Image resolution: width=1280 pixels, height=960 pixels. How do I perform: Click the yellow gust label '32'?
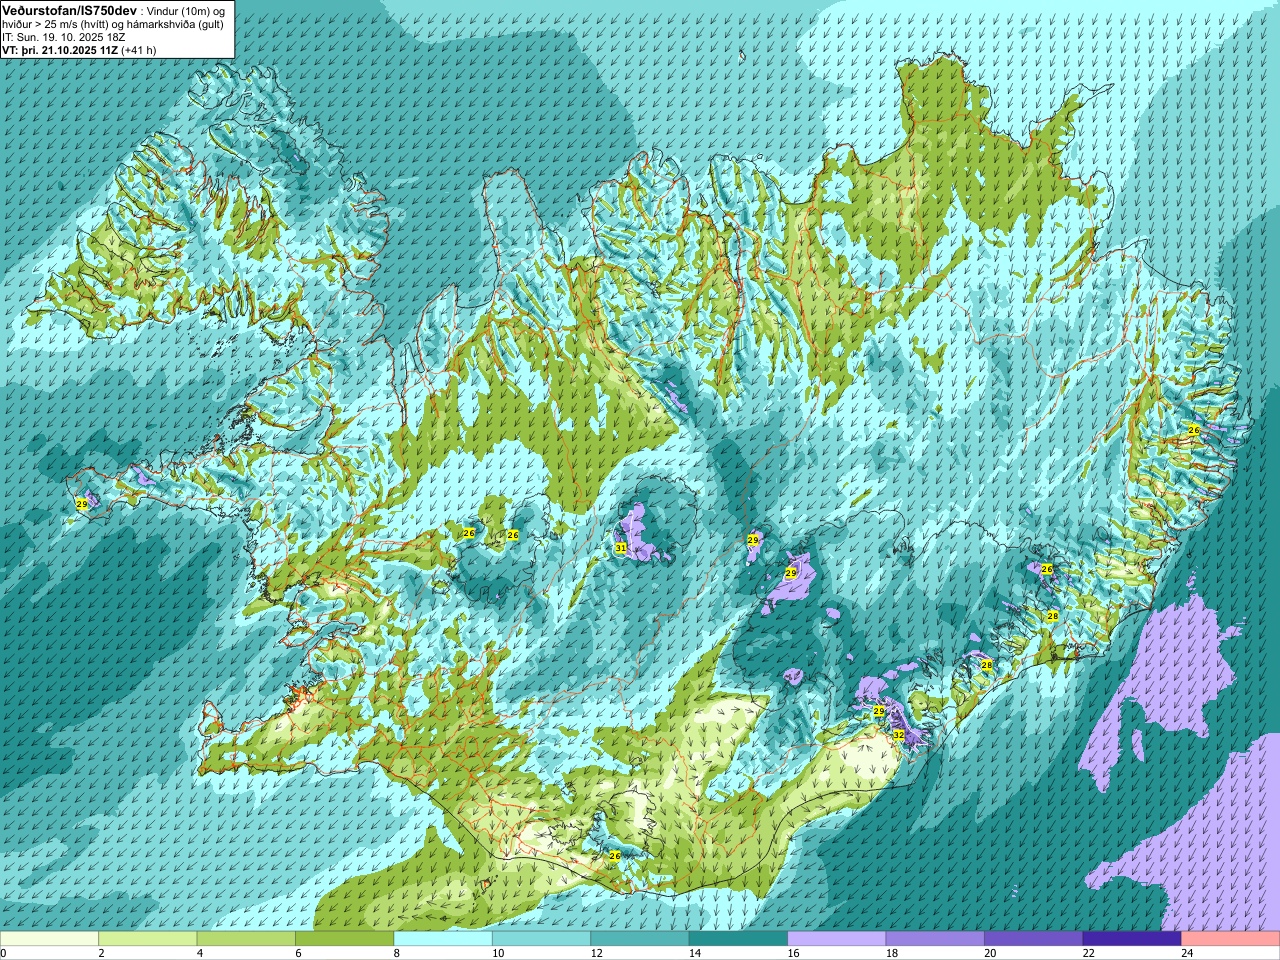click(898, 735)
